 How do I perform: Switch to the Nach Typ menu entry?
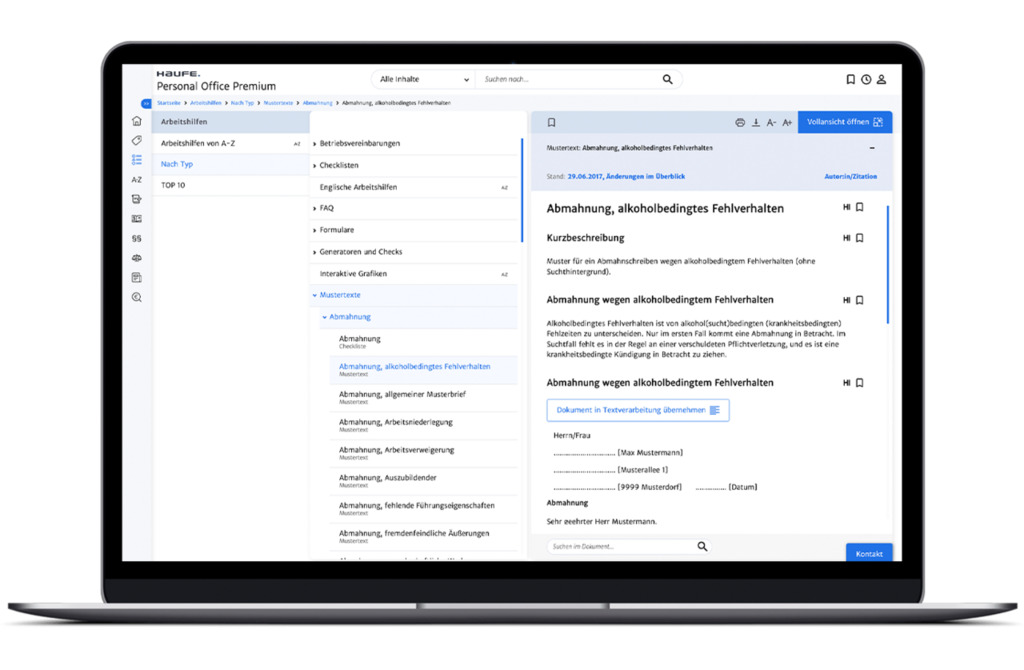tap(177, 162)
